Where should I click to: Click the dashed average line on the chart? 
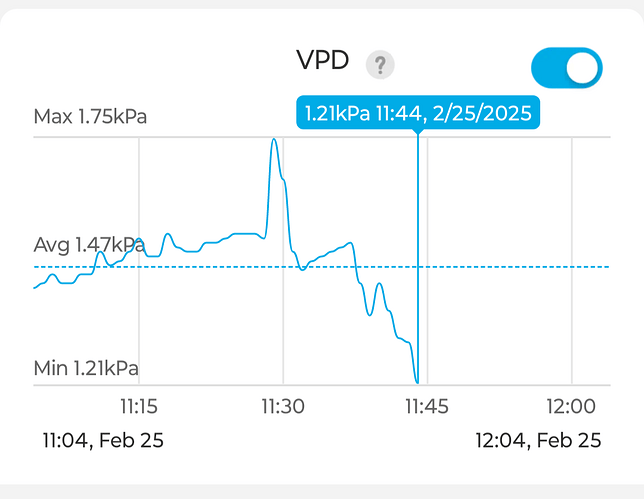point(500,267)
